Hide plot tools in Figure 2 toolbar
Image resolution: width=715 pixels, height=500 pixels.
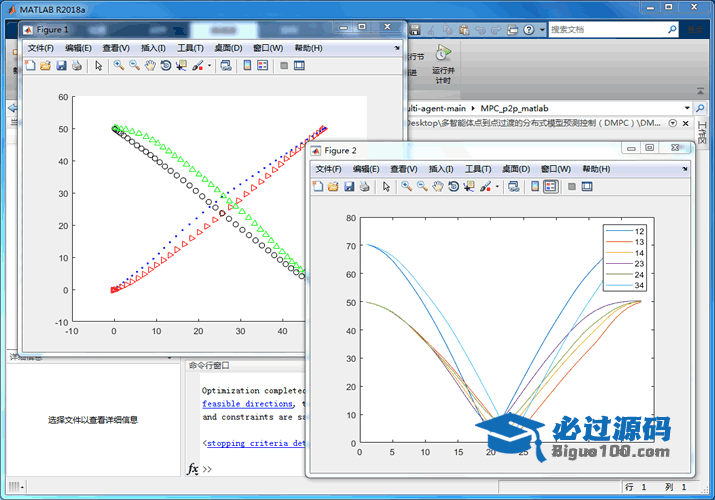click(571, 186)
